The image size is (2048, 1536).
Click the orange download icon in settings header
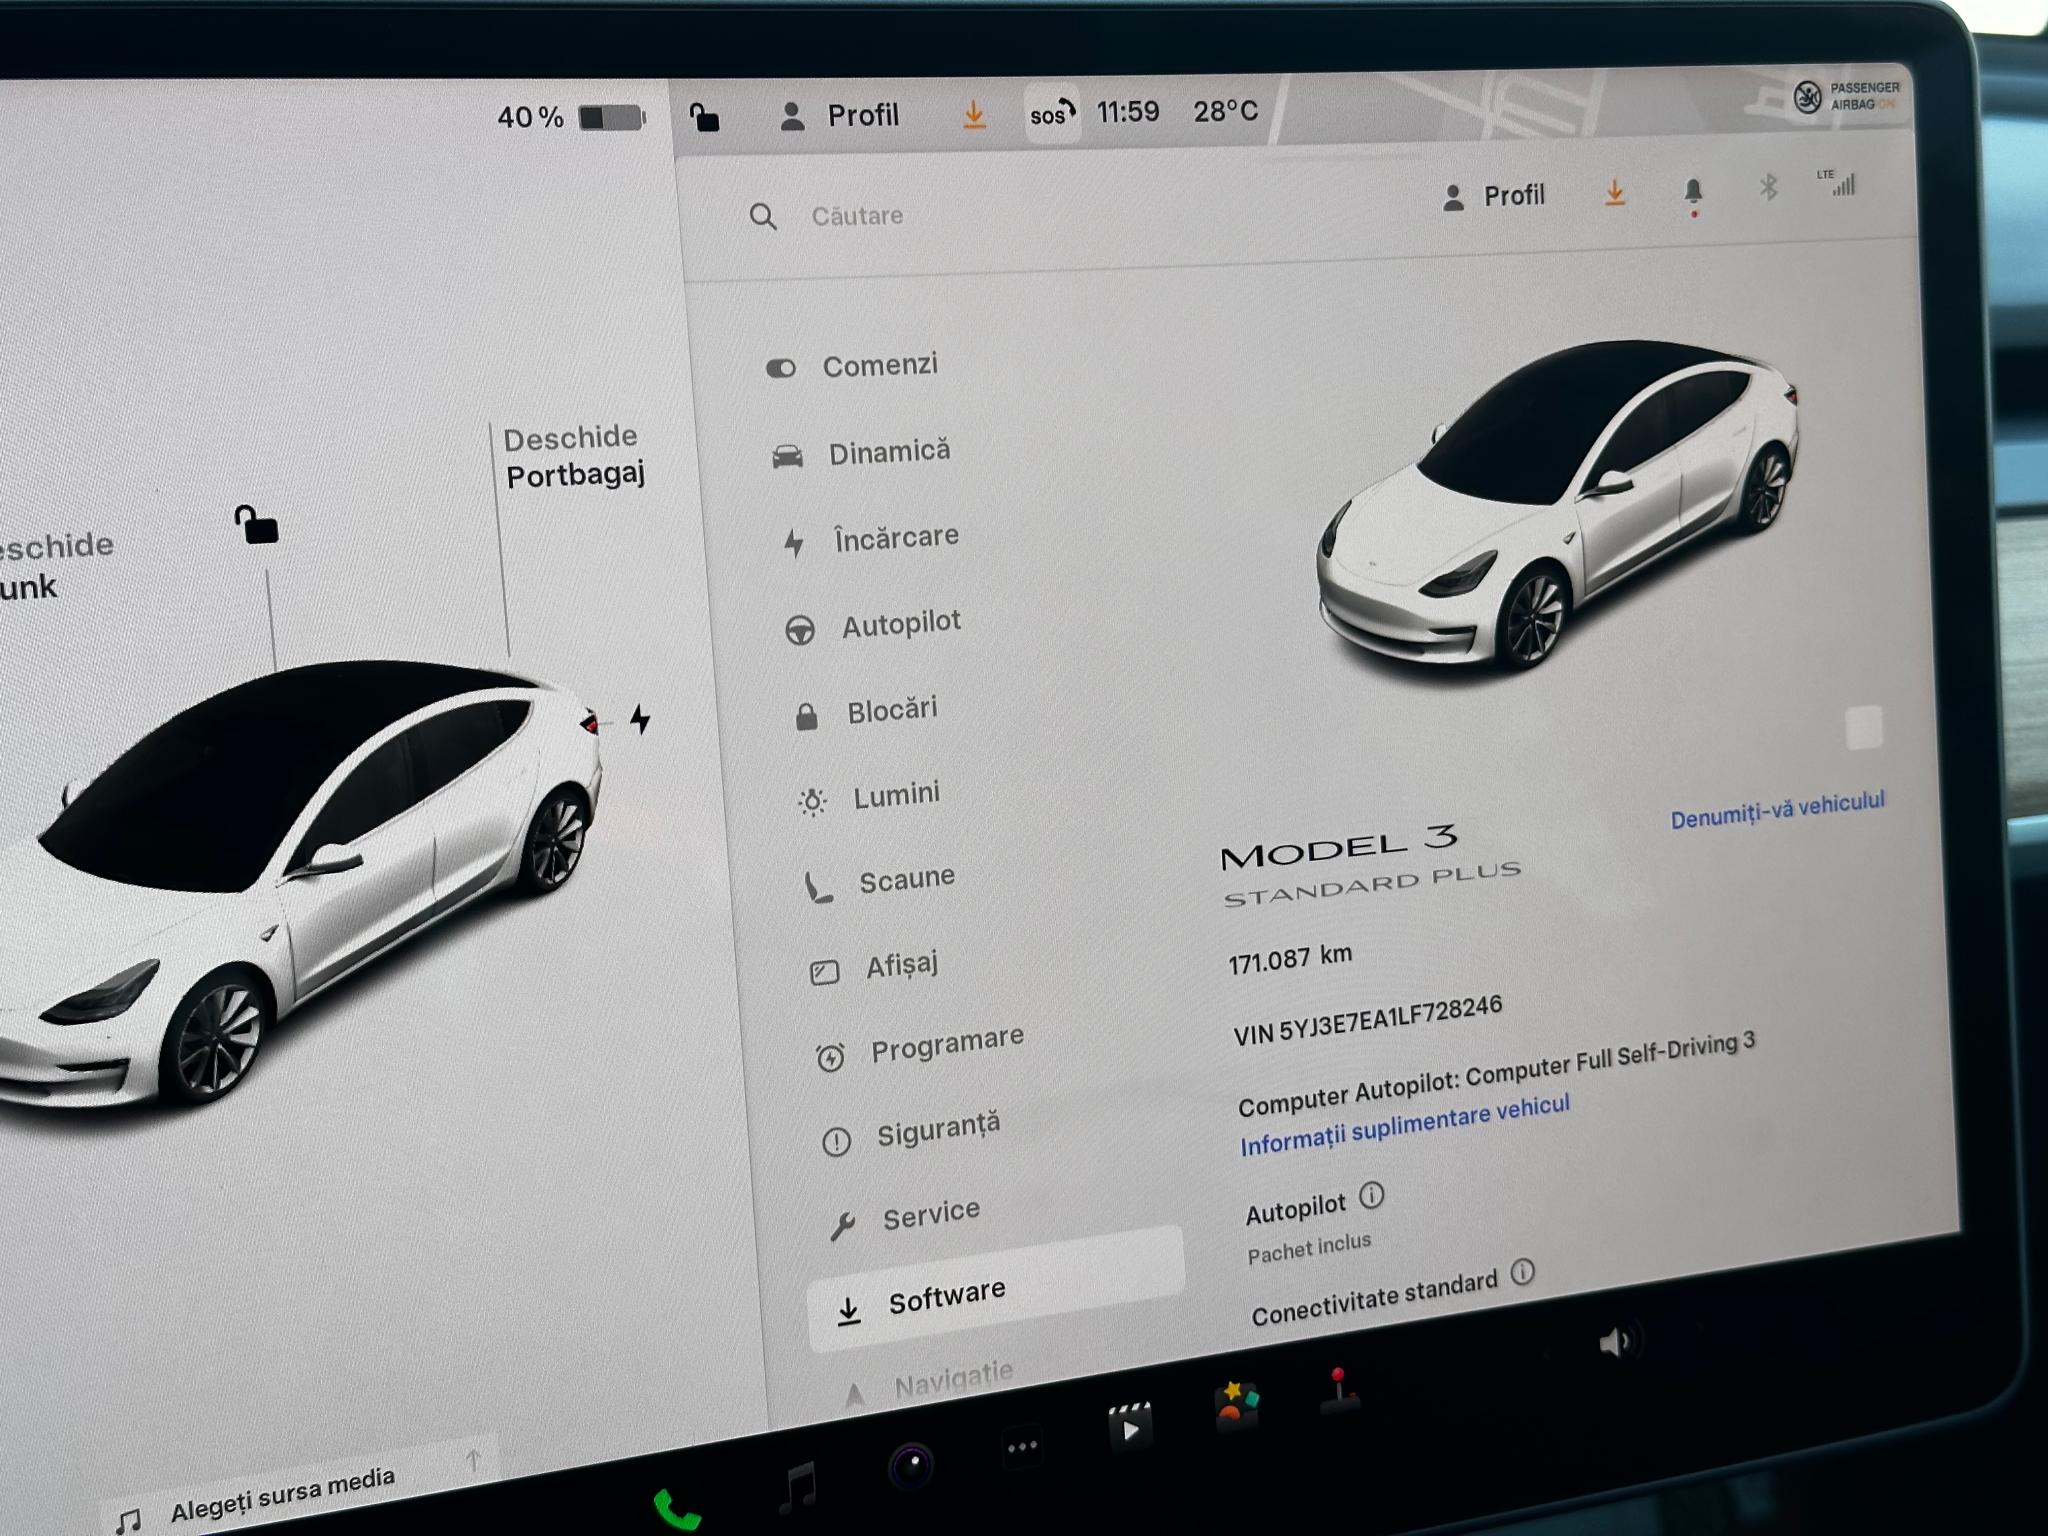coord(1615,192)
